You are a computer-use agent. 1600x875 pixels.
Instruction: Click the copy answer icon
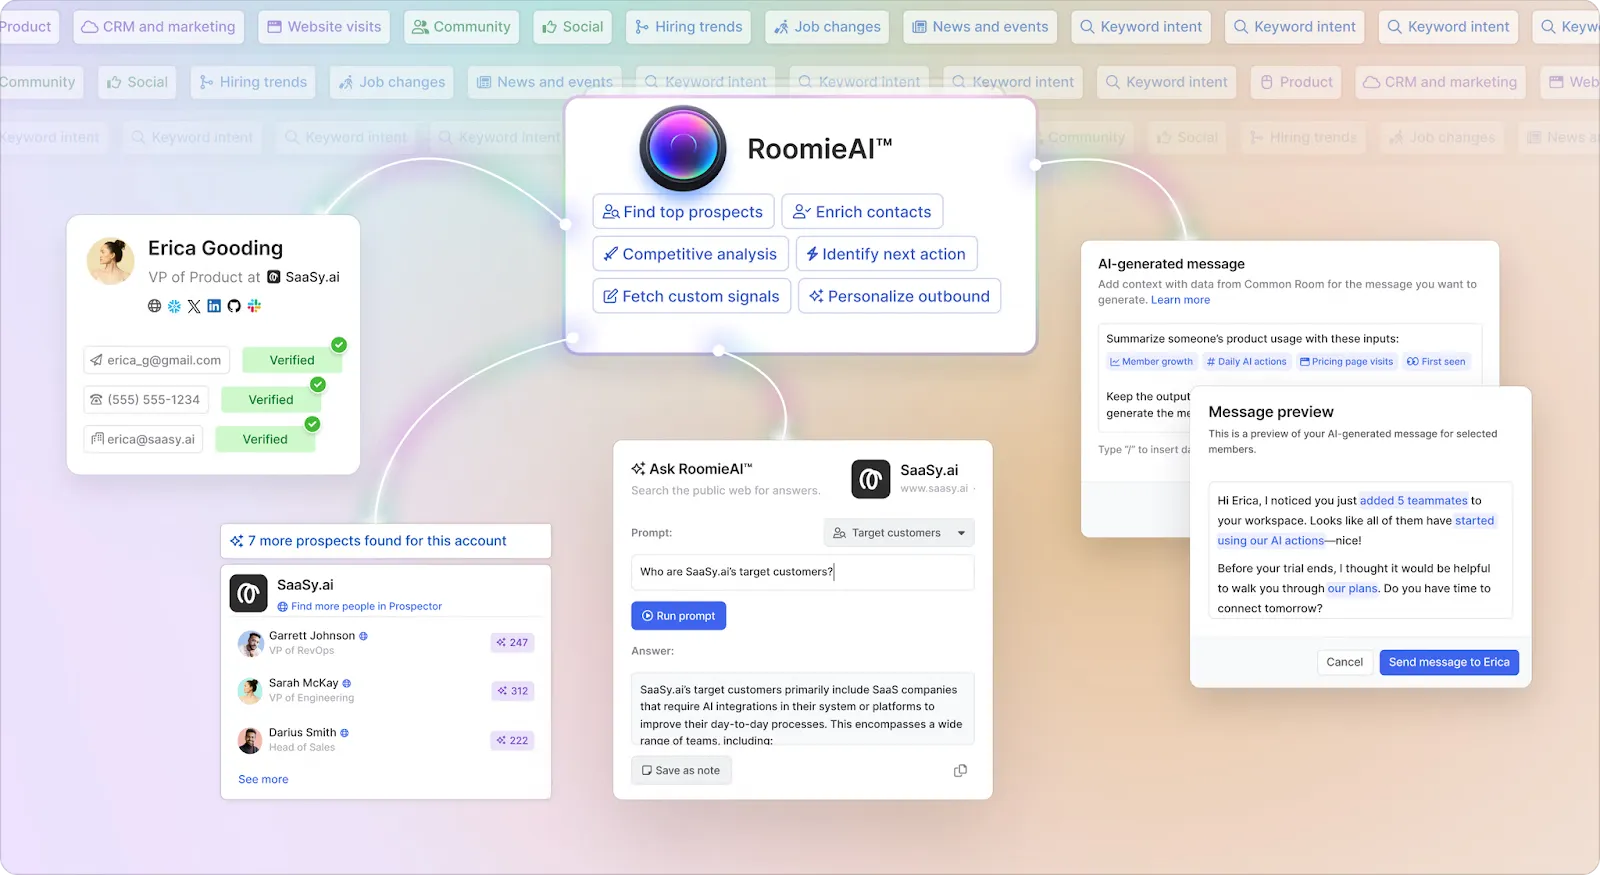(x=960, y=771)
